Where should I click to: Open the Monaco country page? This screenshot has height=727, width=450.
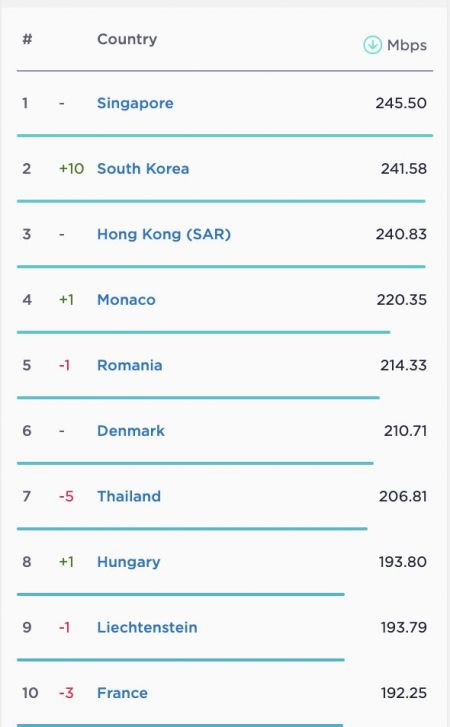click(x=126, y=300)
